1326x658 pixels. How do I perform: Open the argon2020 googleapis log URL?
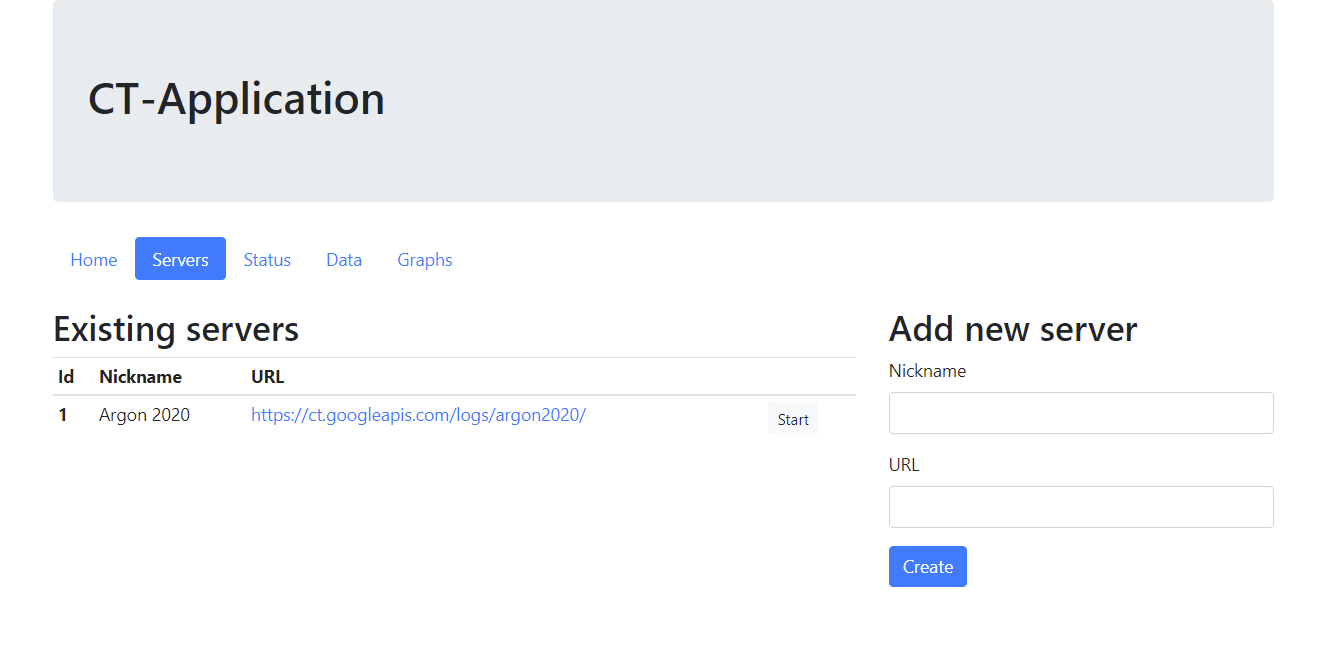[x=418, y=415]
